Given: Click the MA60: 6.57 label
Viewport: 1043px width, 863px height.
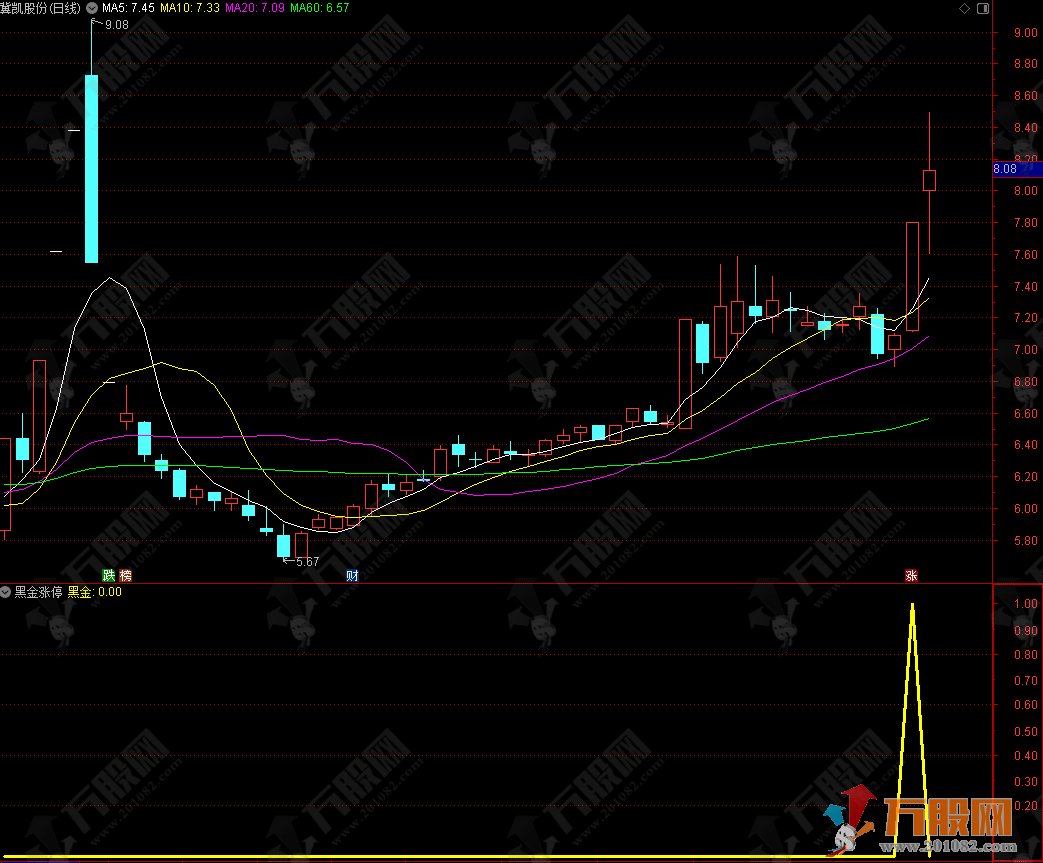Looking at the screenshot, I should [319, 8].
